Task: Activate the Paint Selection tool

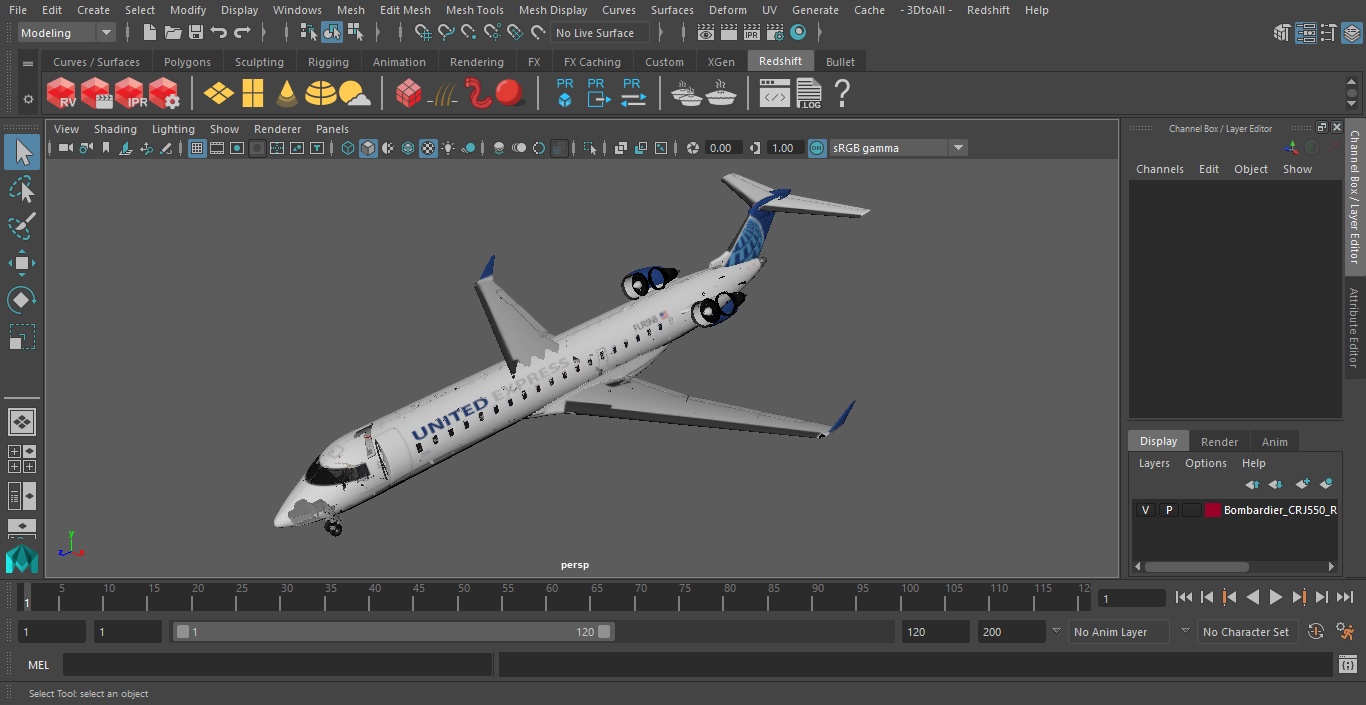Action: [x=21, y=227]
